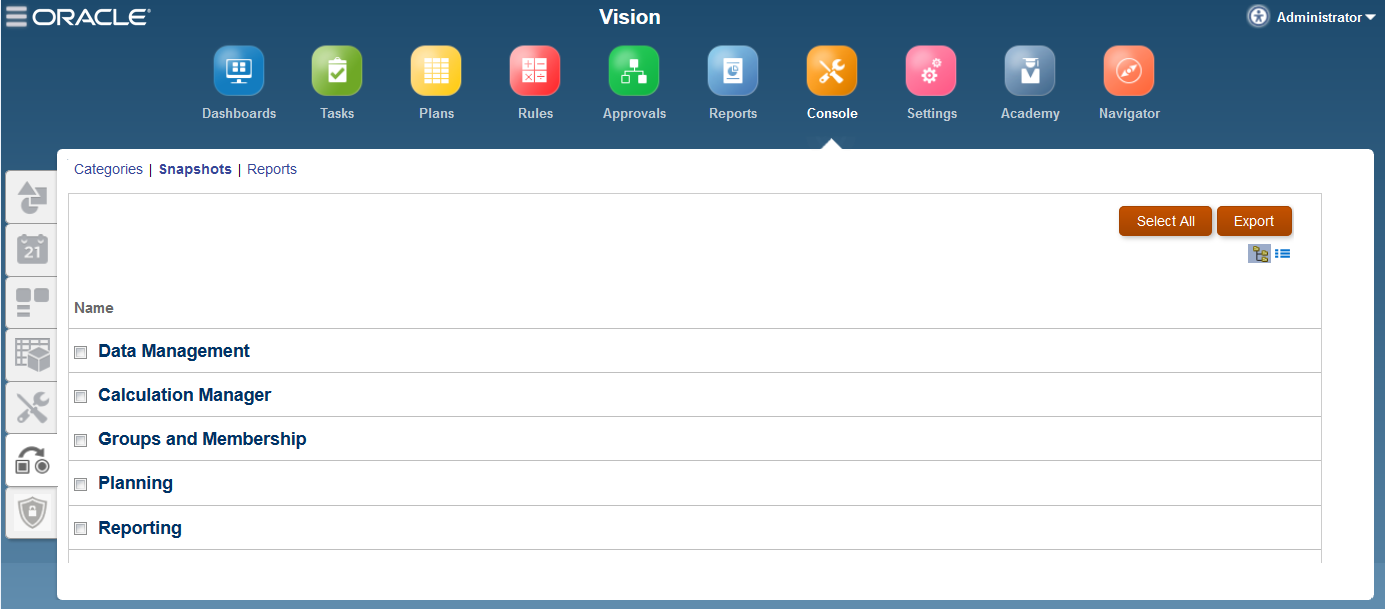Switch to the Categories tab
Image resolution: width=1385 pixels, height=609 pixels.
point(108,169)
